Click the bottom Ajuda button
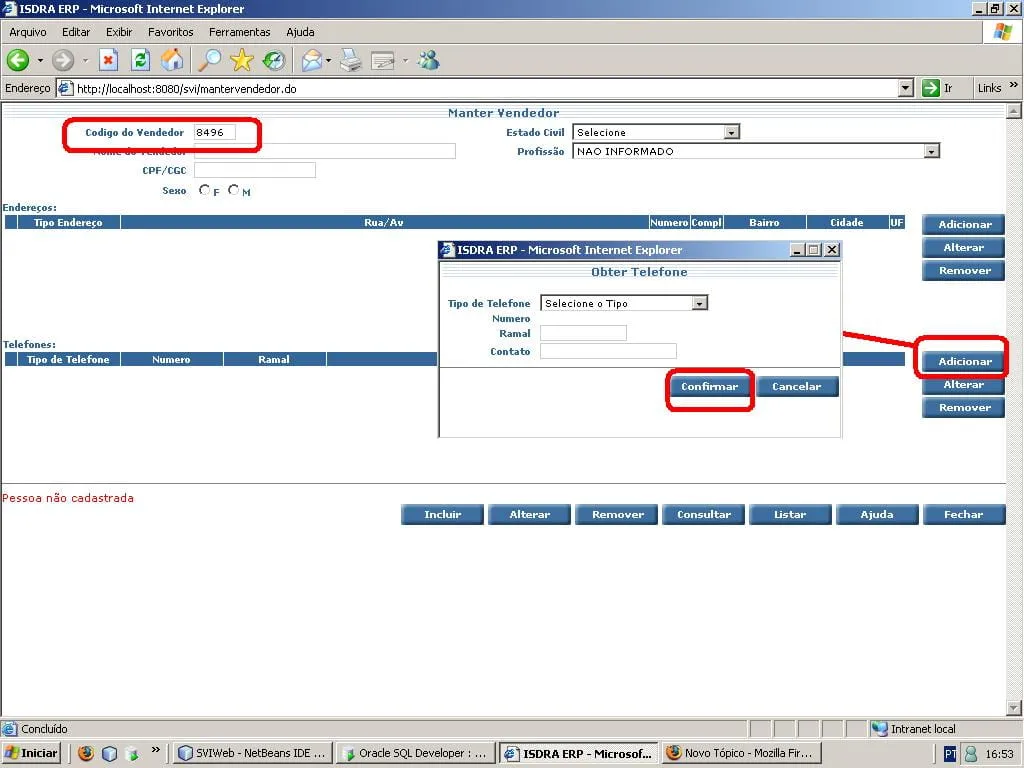 [x=877, y=515]
